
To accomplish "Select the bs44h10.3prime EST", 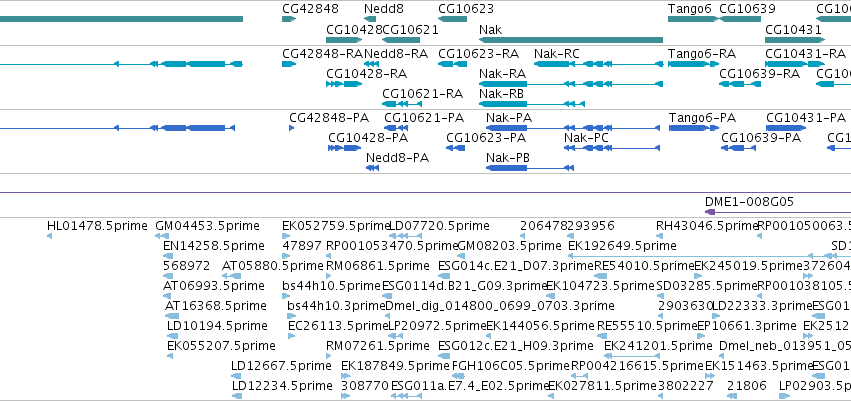I will (x=291, y=316).
